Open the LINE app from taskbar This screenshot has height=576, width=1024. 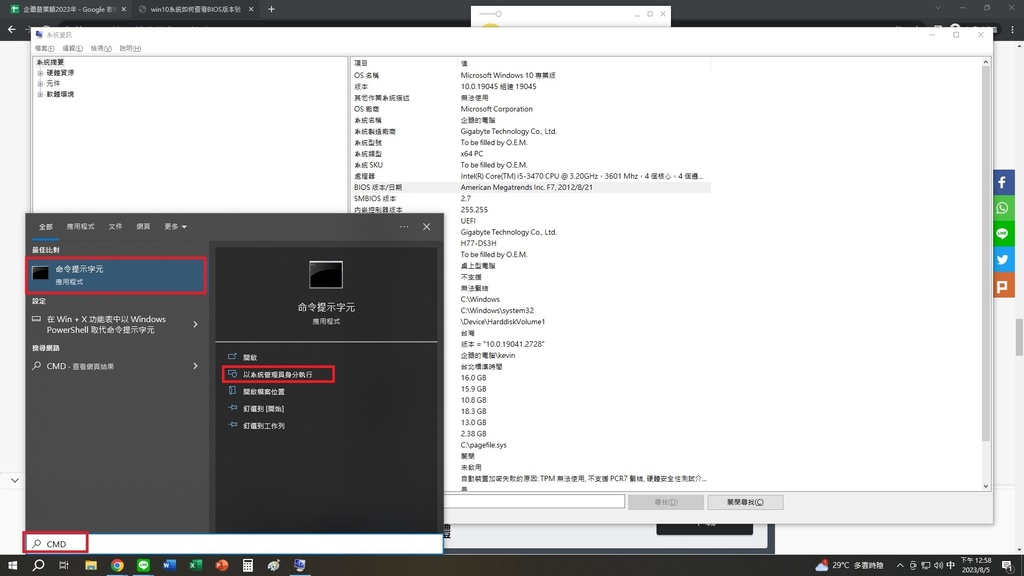[x=143, y=565]
